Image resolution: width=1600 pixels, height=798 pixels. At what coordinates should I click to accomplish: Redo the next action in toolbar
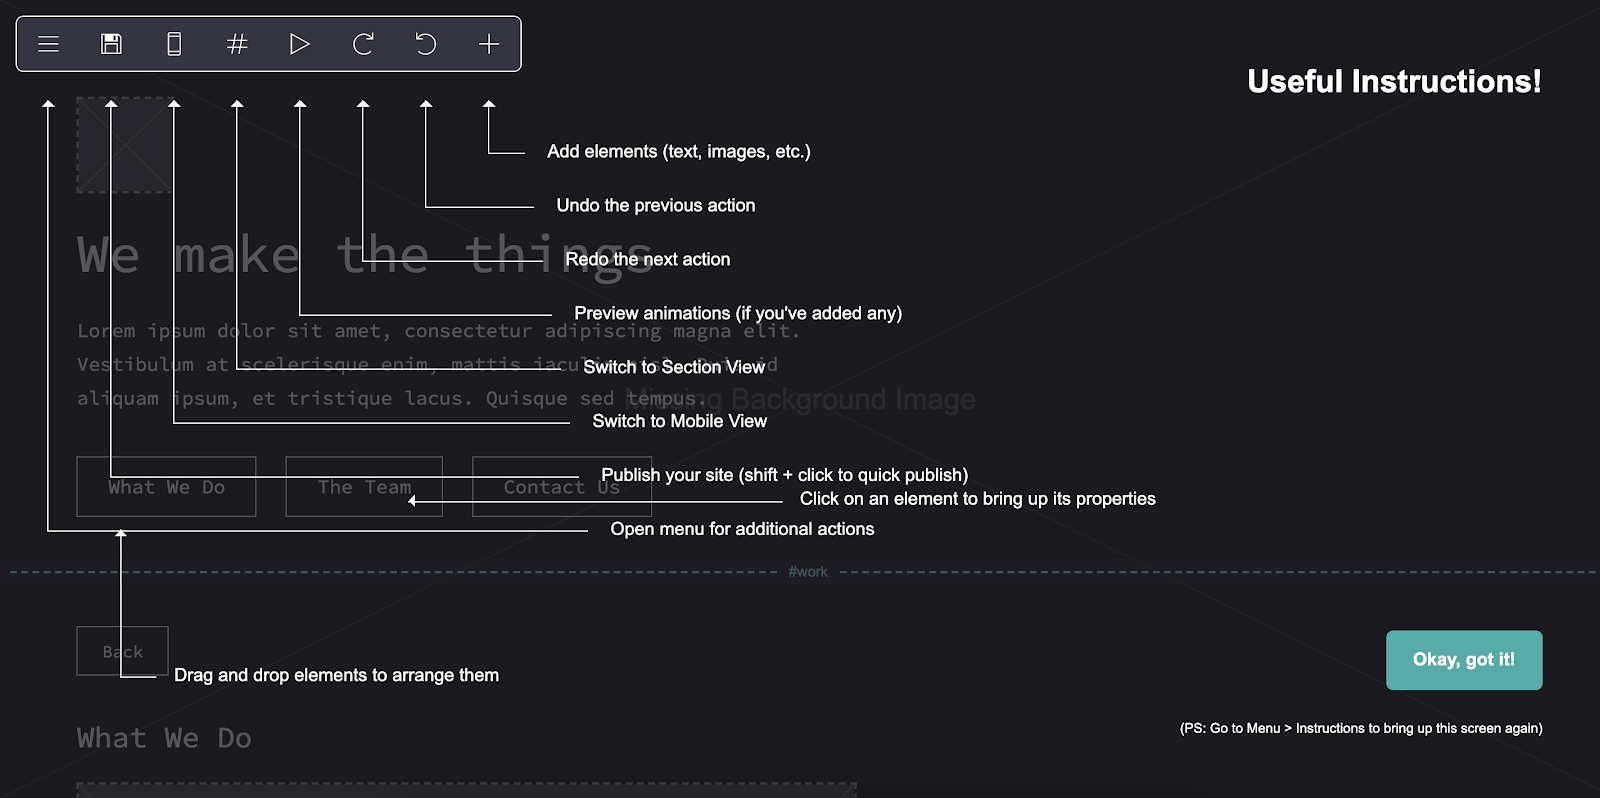(x=363, y=44)
